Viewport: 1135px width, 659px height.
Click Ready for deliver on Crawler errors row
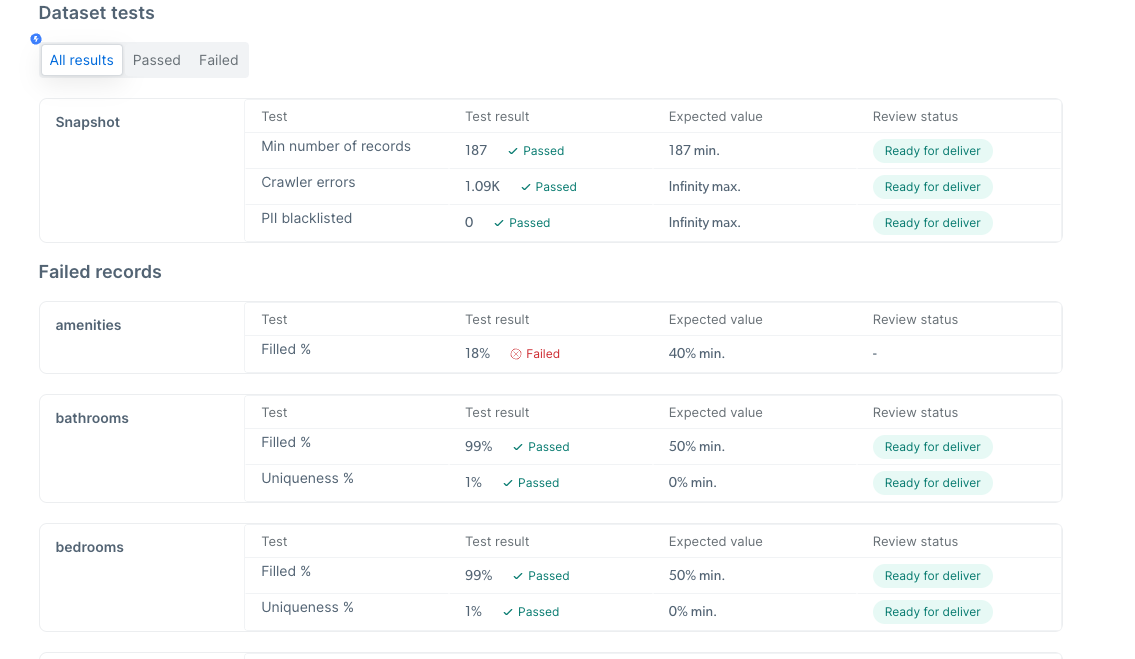(x=932, y=186)
